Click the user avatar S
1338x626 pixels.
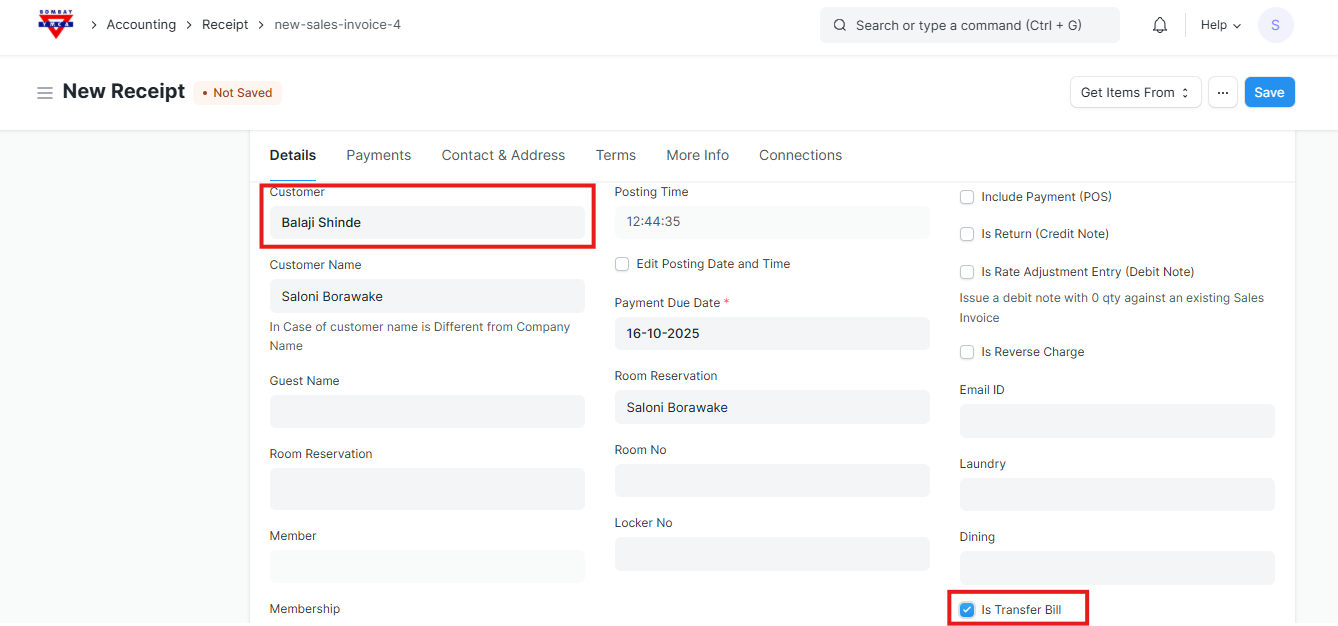tap(1275, 25)
